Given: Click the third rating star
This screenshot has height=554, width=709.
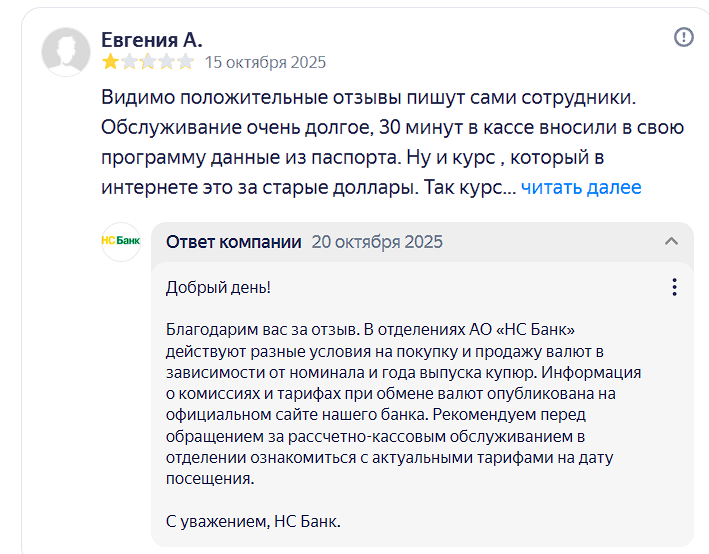Looking at the screenshot, I should pyautogui.click(x=148, y=62).
